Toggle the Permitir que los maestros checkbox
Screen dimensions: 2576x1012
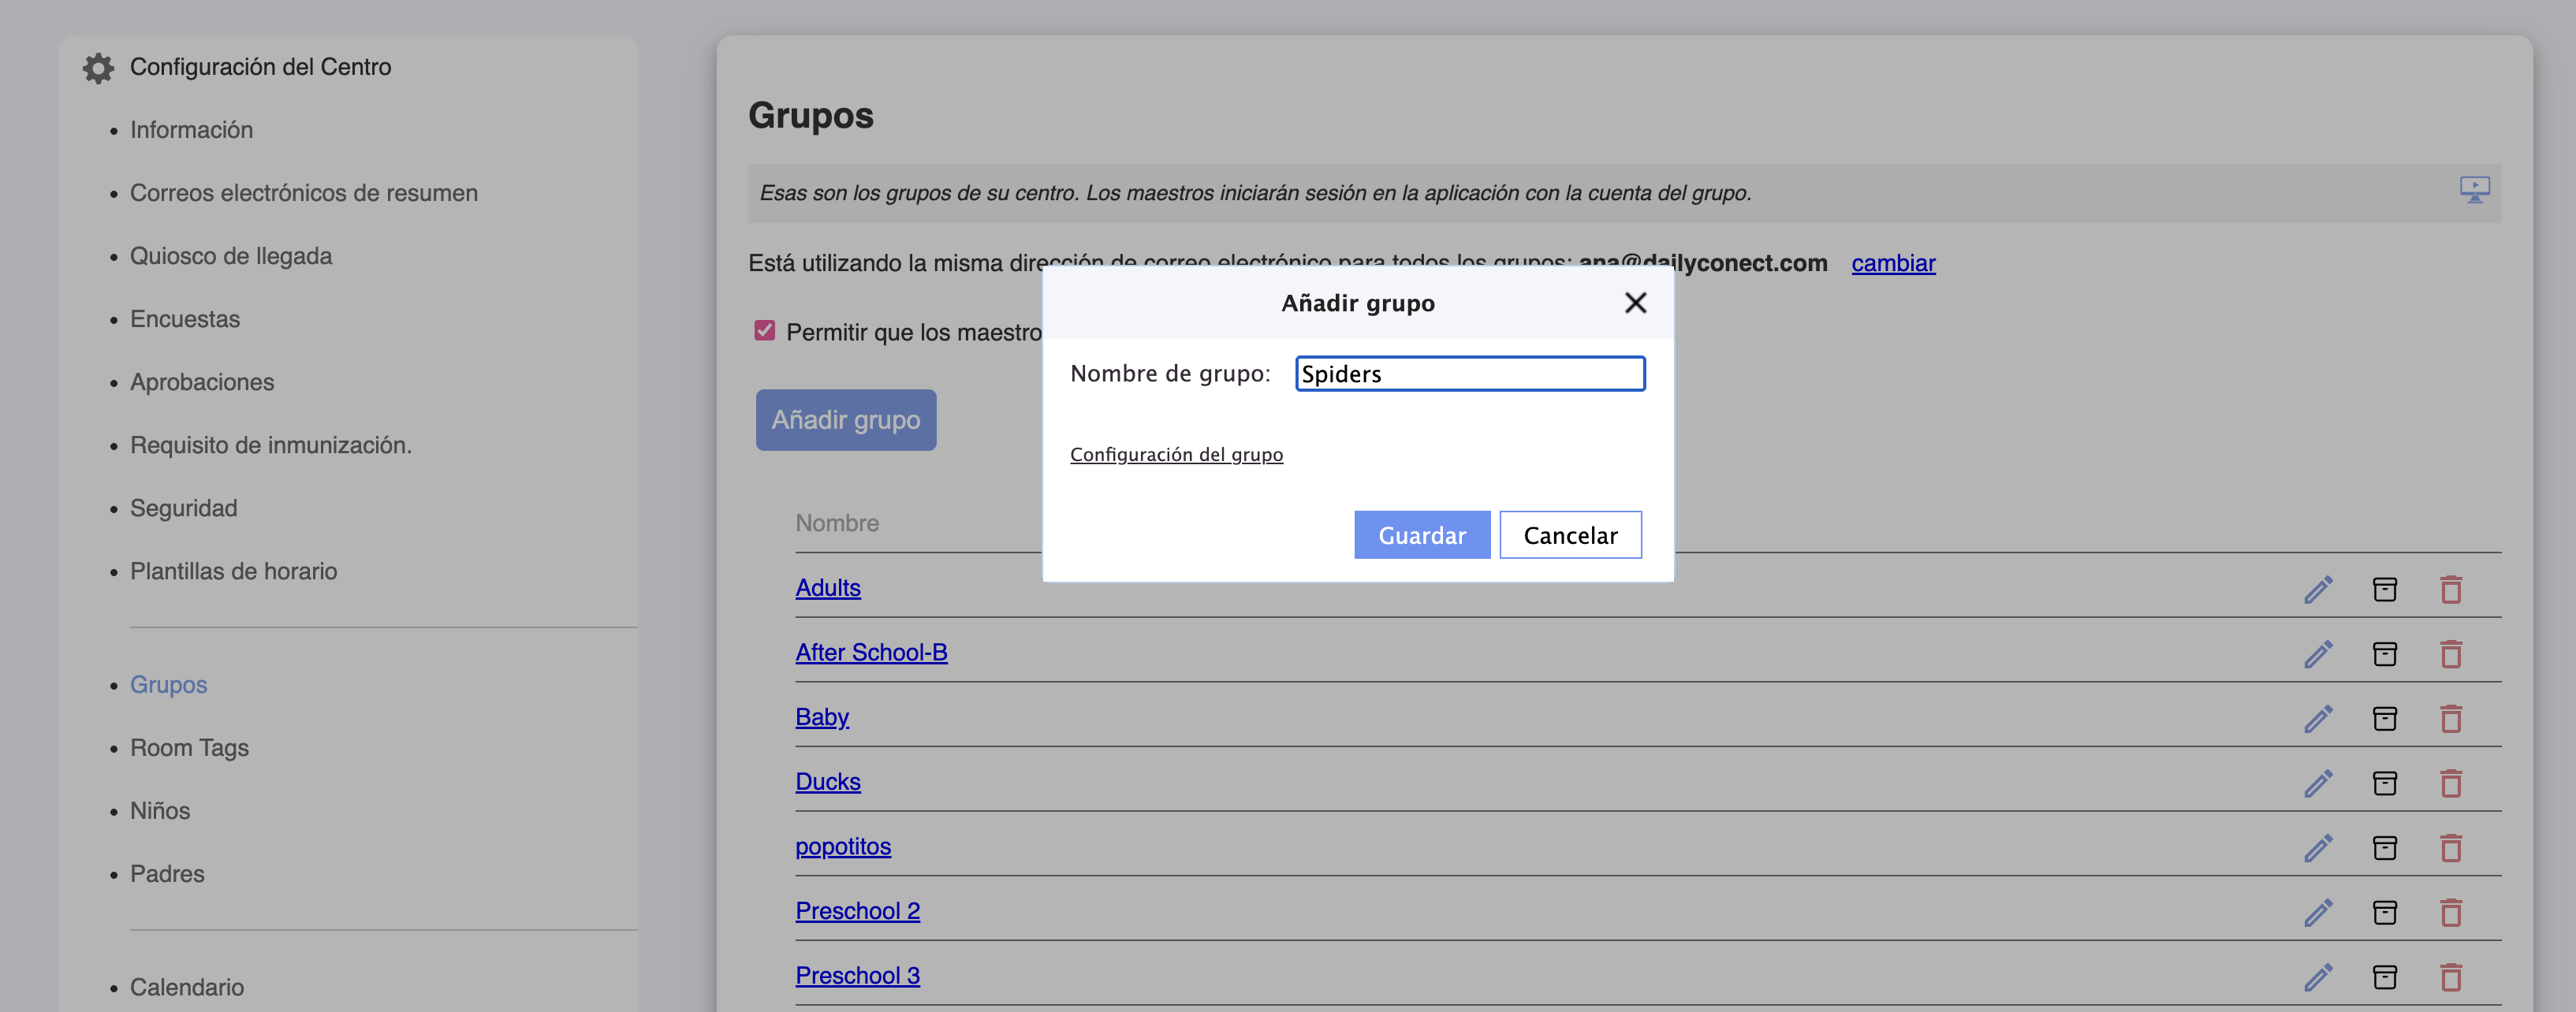pos(765,331)
